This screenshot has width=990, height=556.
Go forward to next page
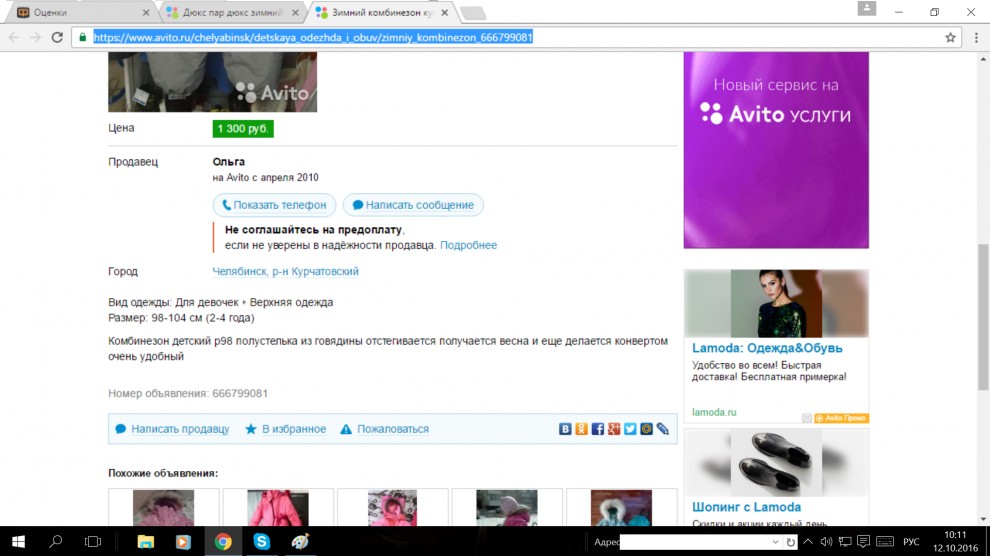[35, 37]
